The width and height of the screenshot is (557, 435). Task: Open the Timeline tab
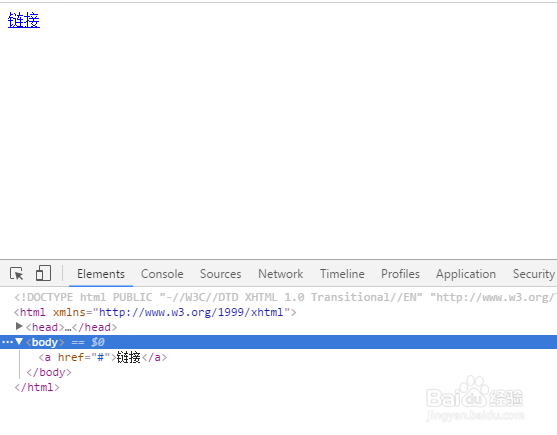pos(342,274)
